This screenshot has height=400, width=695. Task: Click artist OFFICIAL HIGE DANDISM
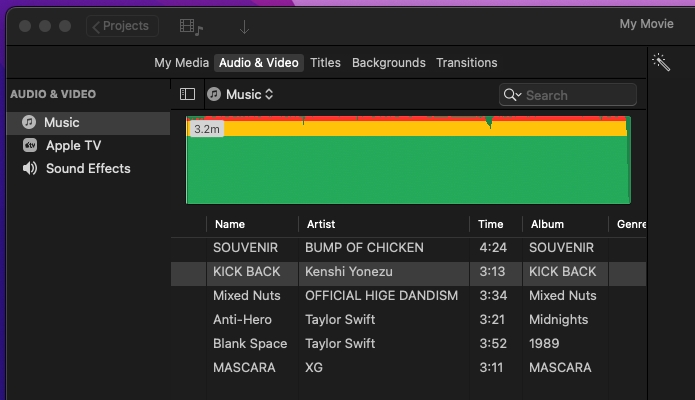(x=381, y=295)
